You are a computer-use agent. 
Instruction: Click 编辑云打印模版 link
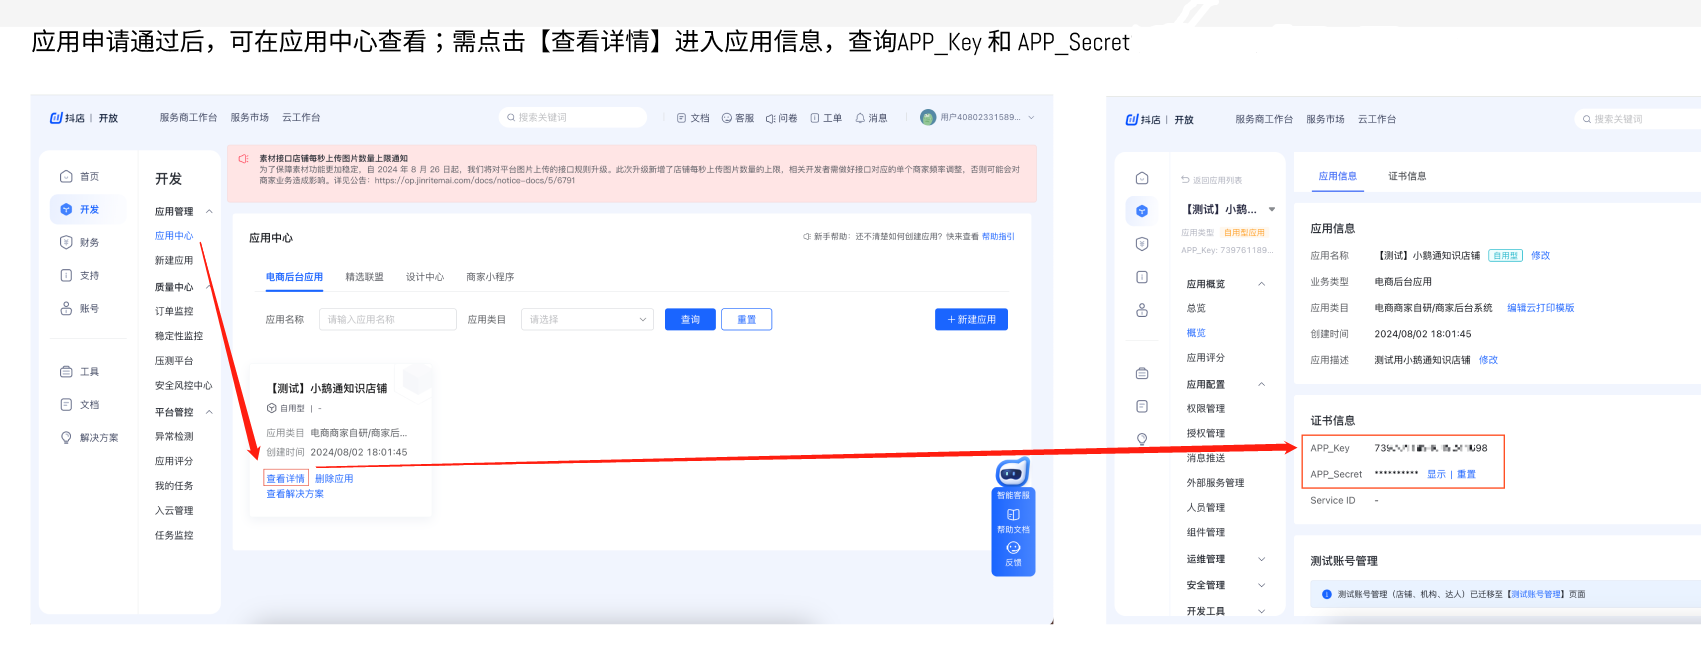pyautogui.click(x=1540, y=308)
